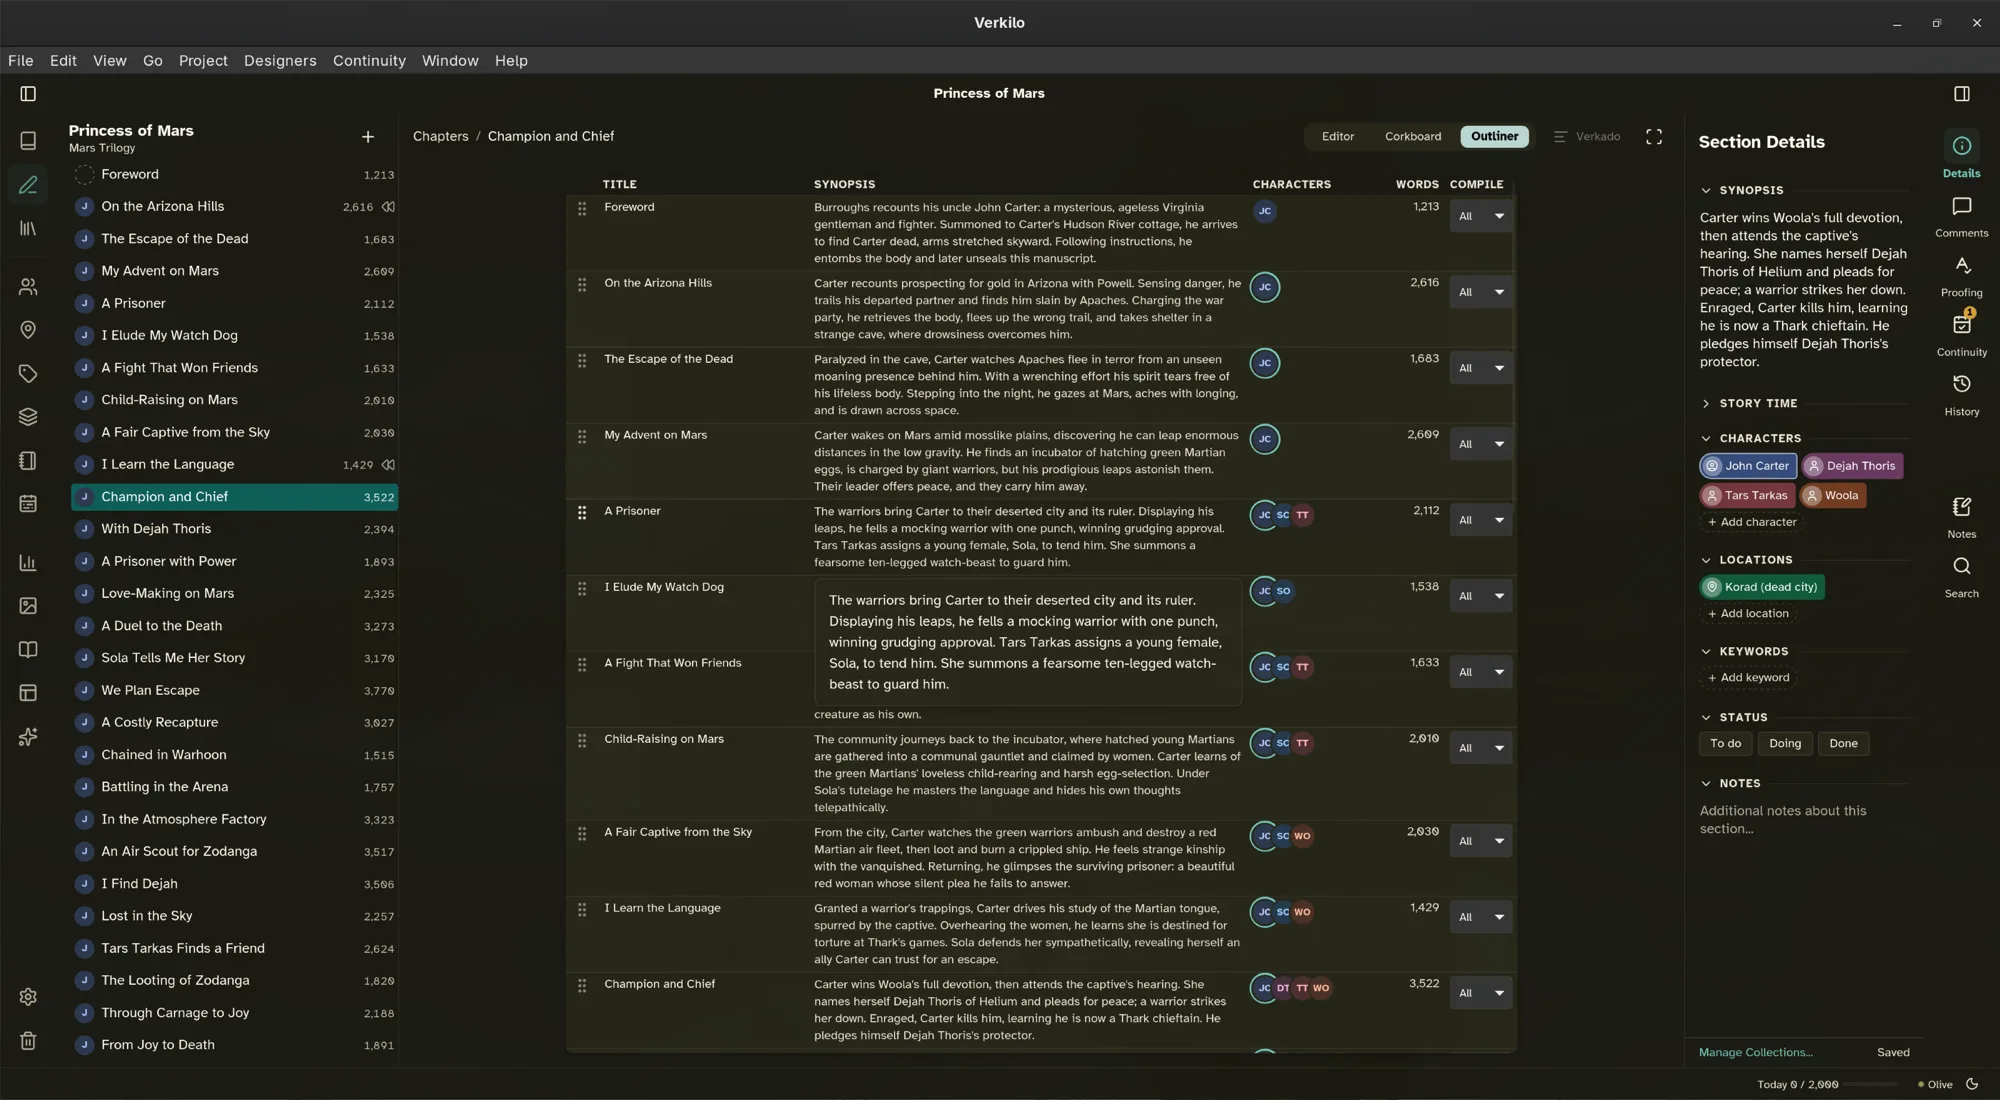Open the Trash sidebar icon
The height and width of the screenshot is (1100, 2000).
tap(28, 1041)
